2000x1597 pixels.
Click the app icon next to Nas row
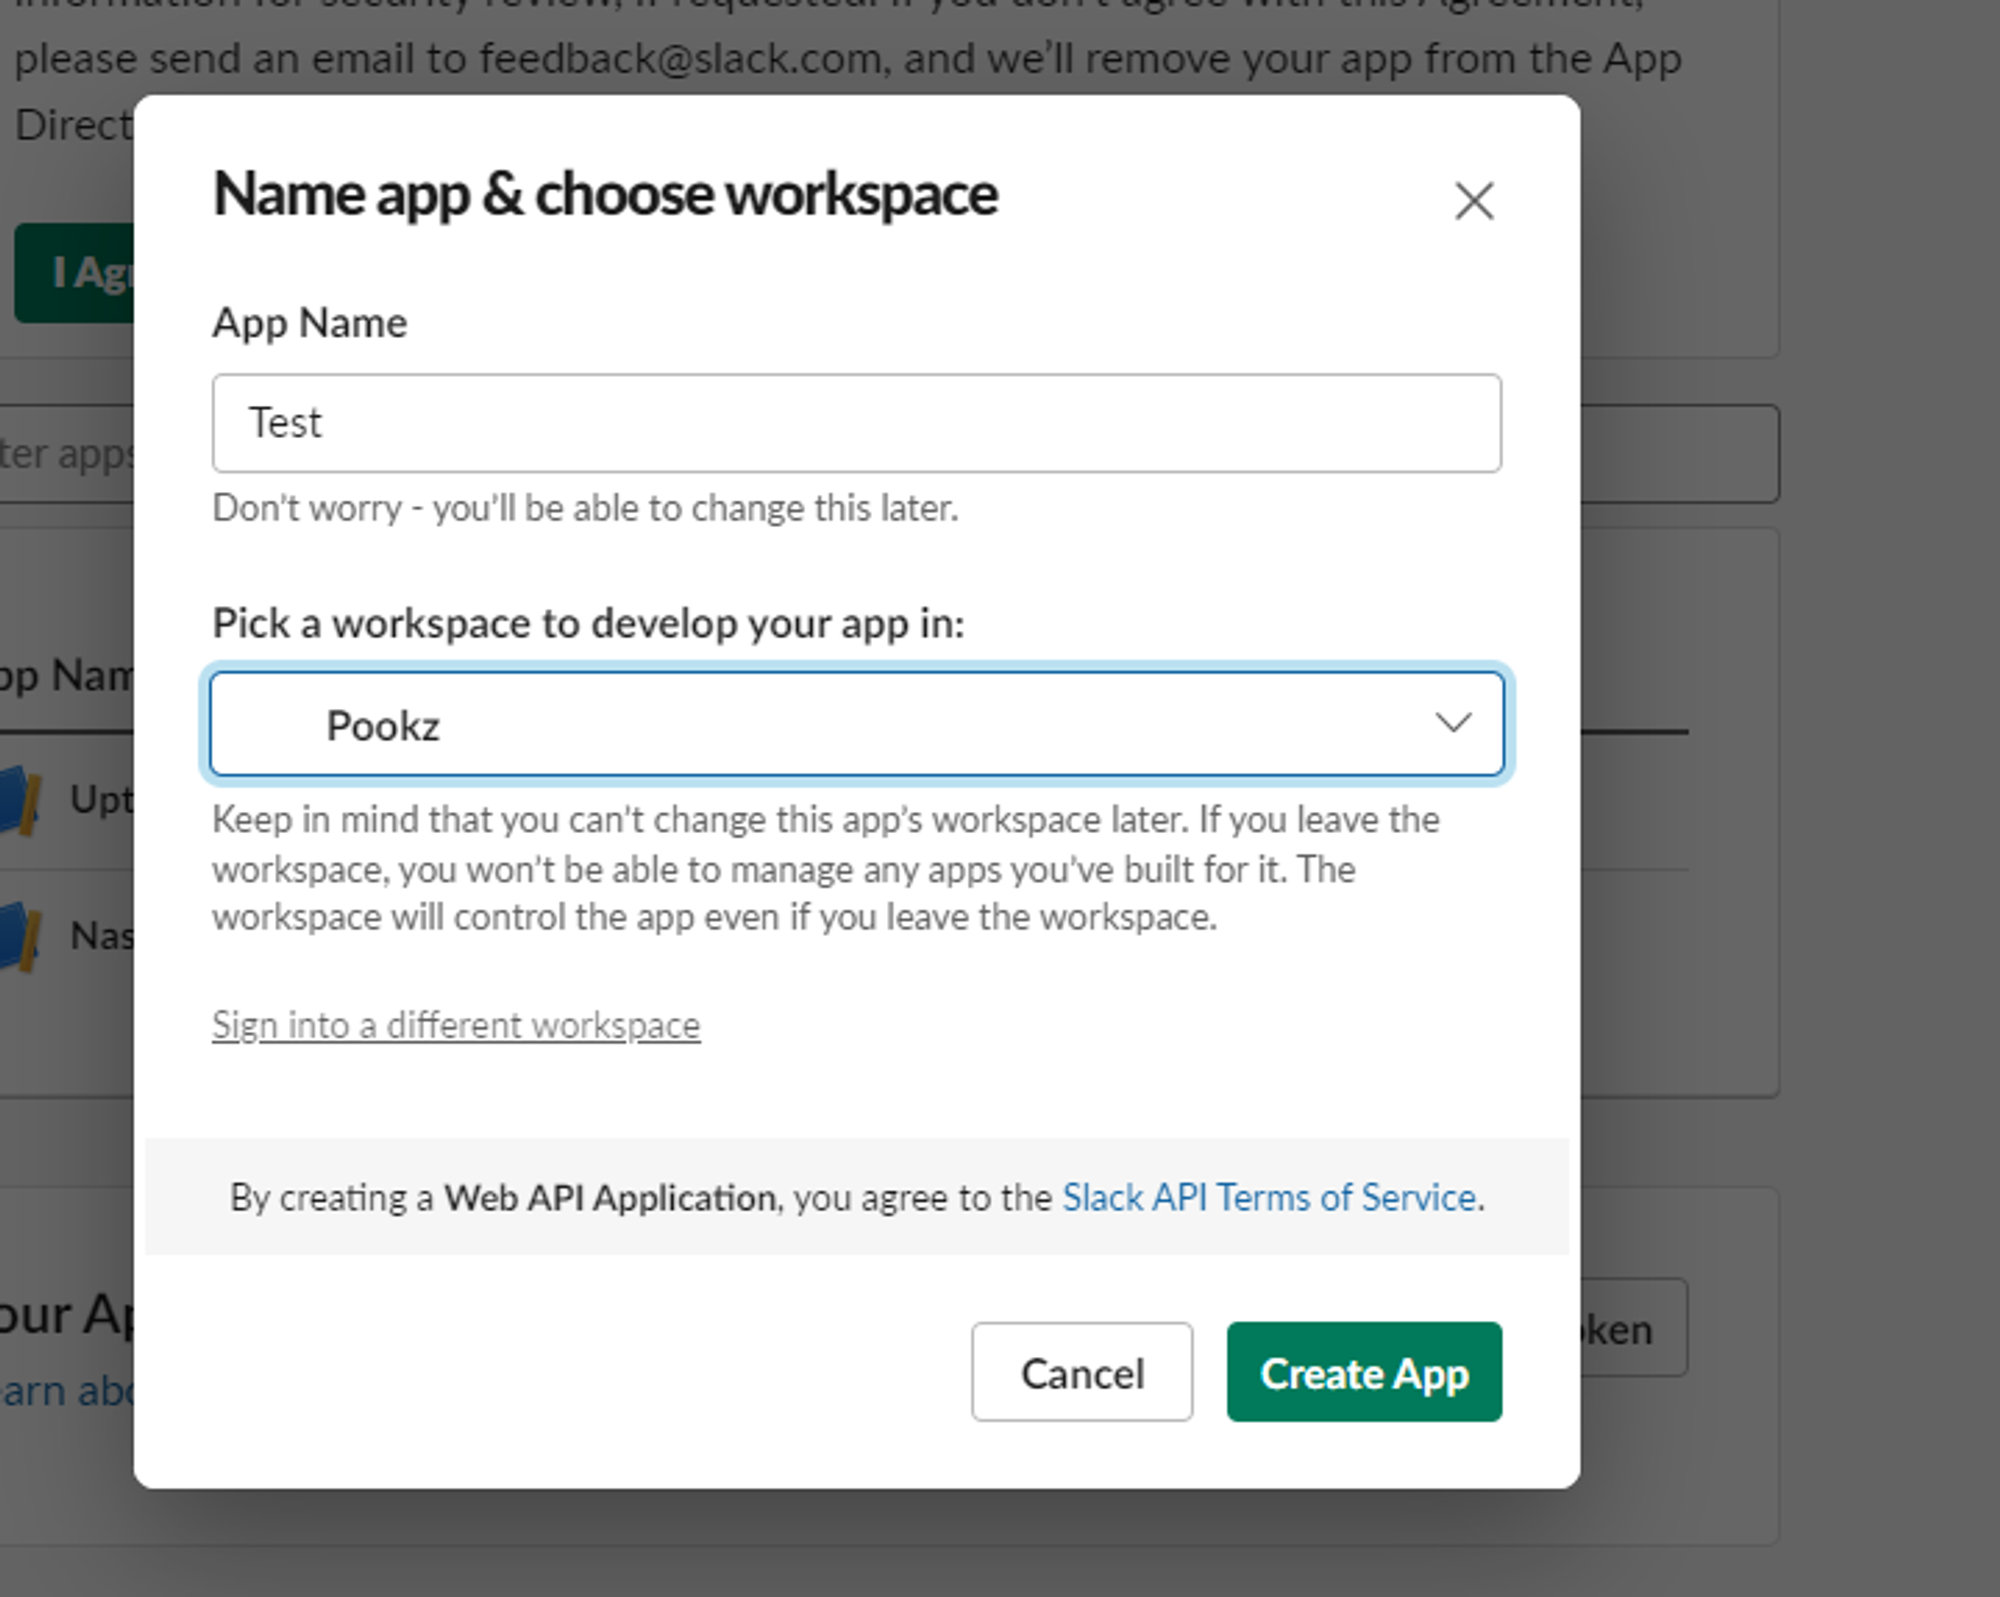(x=20, y=937)
